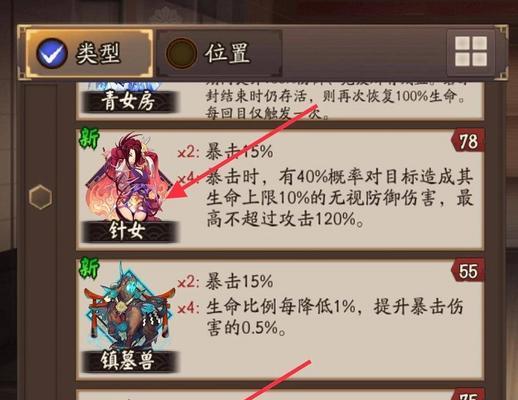Switch to the 位置 tab
This screenshot has height=400, width=518.
(219, 53)
